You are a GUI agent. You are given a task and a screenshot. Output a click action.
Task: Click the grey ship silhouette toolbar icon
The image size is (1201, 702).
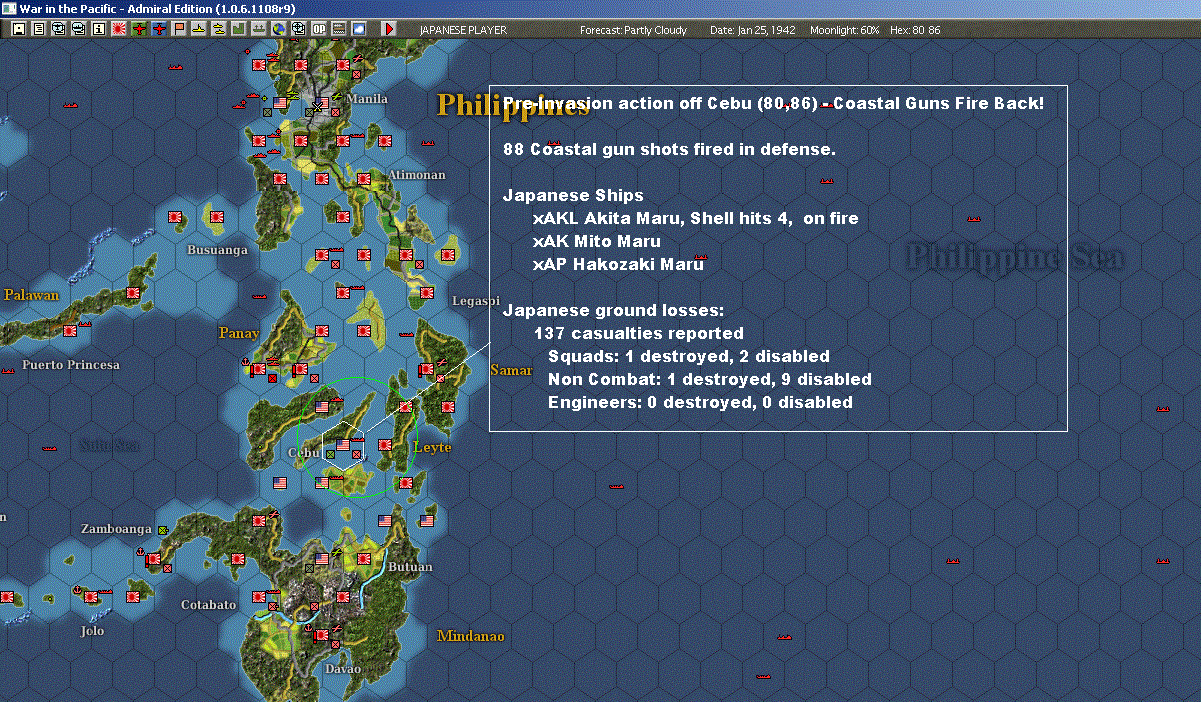pos(258,29)
